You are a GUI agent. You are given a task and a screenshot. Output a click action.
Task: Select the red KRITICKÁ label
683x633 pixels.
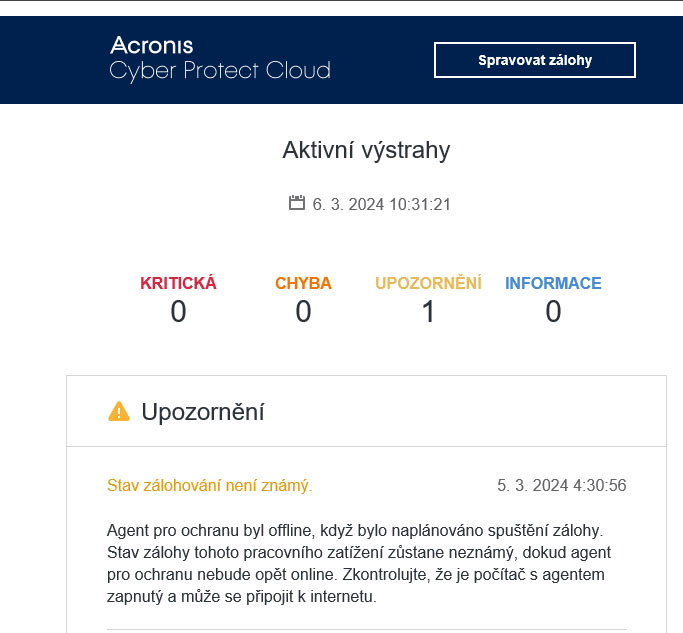[178, 283]
